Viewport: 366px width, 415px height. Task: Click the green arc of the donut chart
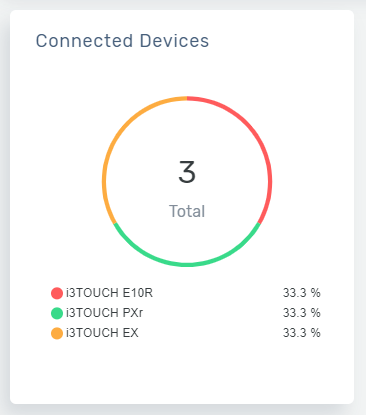[x=187, y=265]
